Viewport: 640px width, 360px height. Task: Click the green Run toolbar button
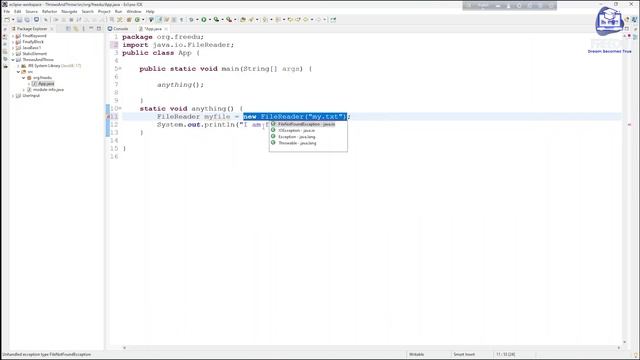(204, 20)
